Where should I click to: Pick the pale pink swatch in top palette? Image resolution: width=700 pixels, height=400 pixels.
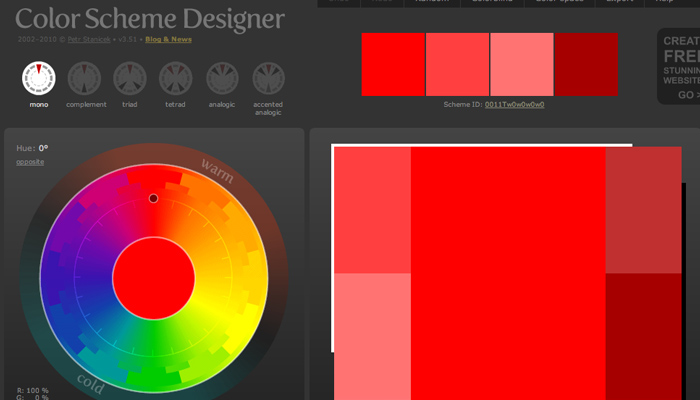tap(521, 65)
